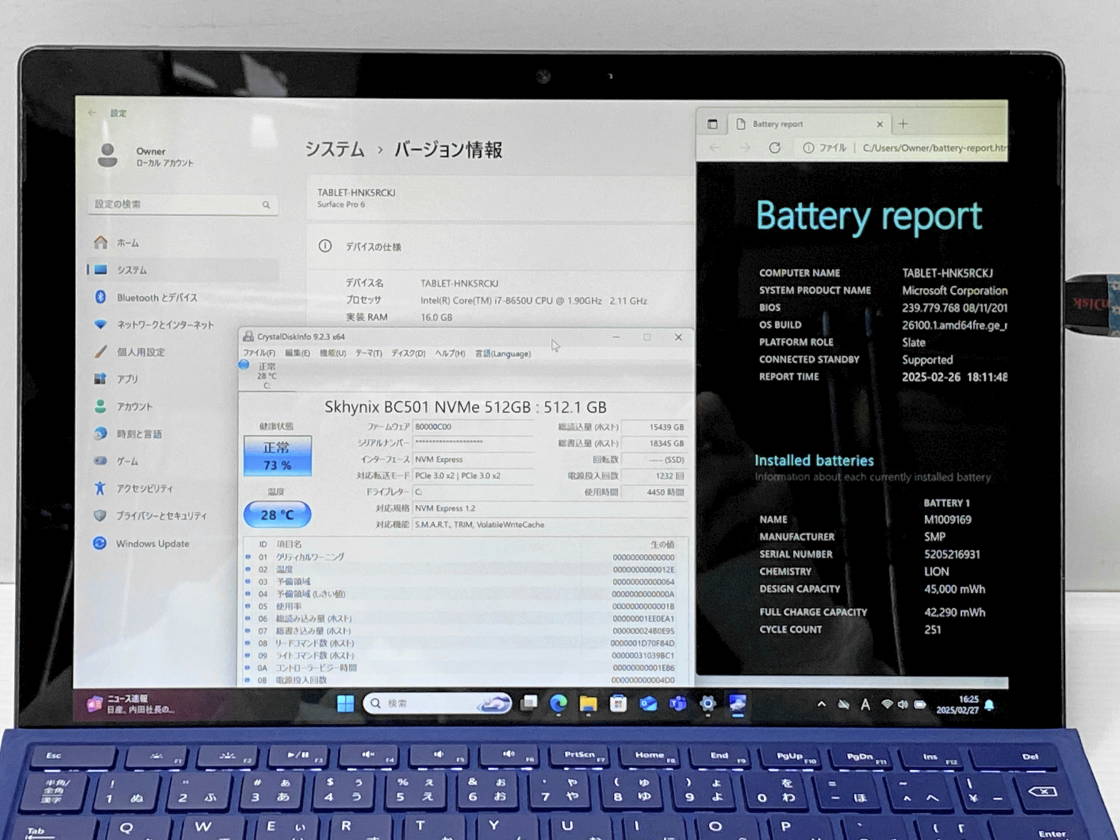Switch to CrystalDiskInfo taskbar icon

pos(737,704)
